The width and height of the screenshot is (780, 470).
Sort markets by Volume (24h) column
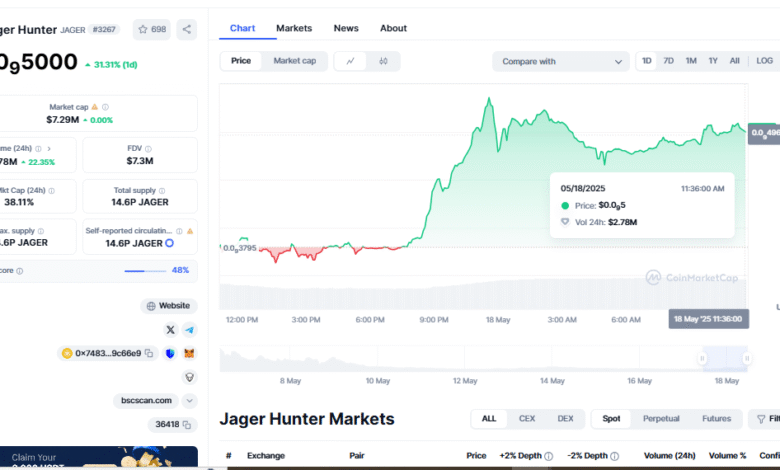669,456
